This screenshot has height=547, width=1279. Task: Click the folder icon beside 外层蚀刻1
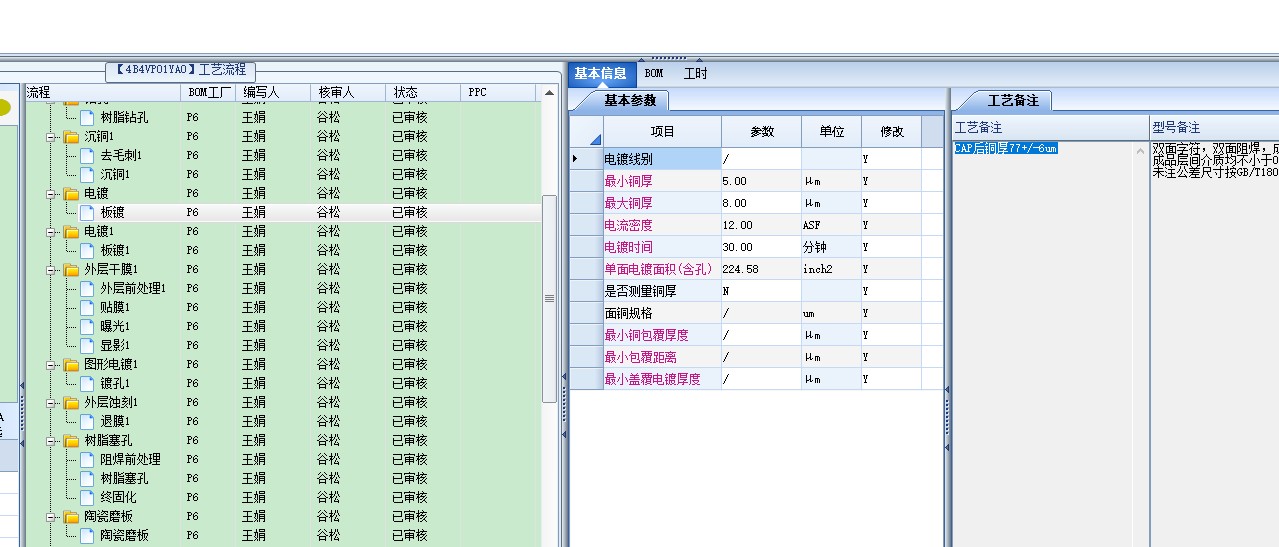click(71, 402)
